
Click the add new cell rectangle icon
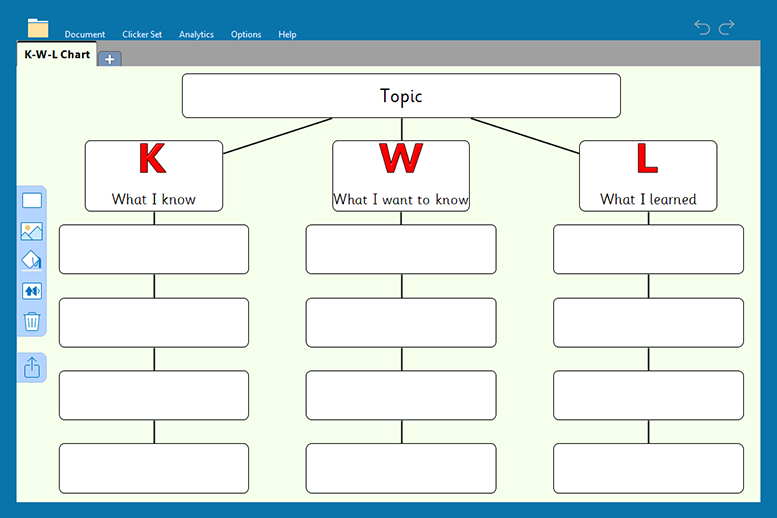click(x=32, y=201)
